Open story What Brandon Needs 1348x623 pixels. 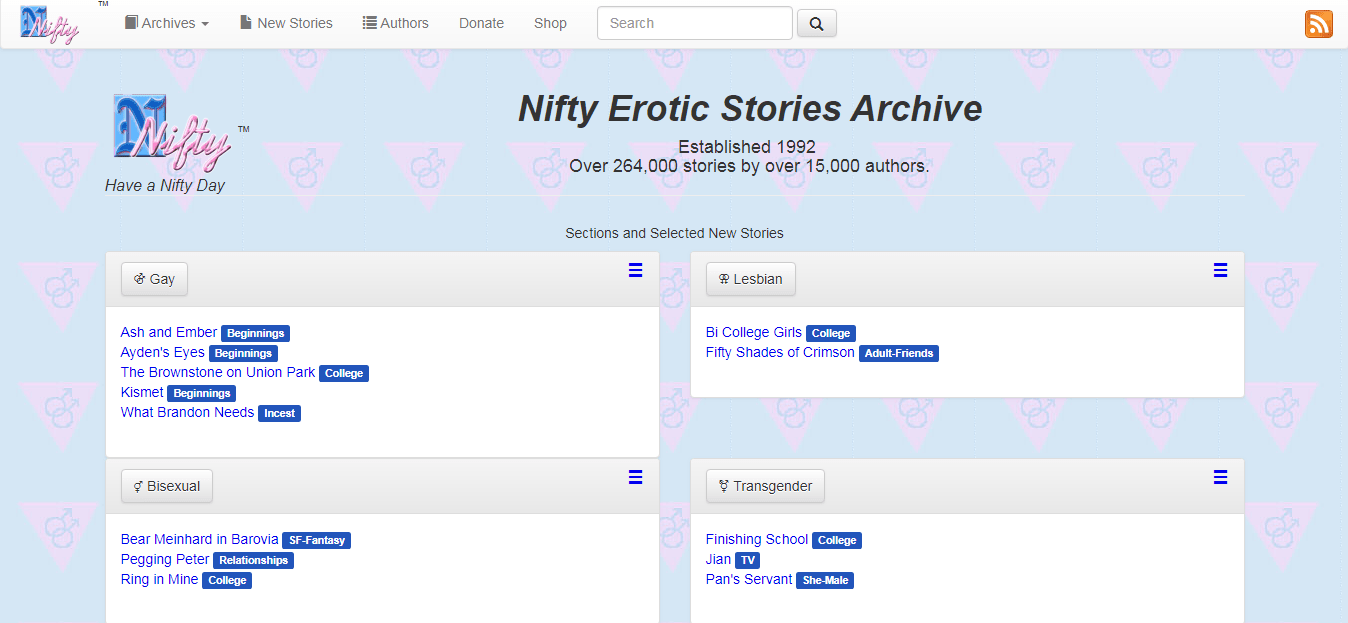tap(187, 412)
